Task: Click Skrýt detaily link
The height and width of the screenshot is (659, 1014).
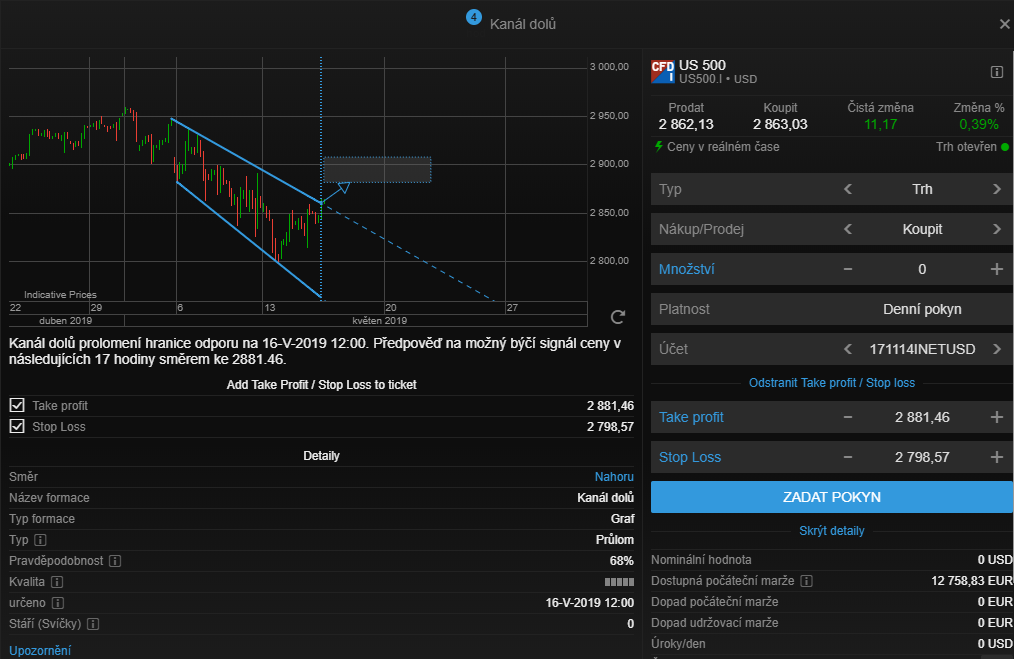Action: point(832,531)
